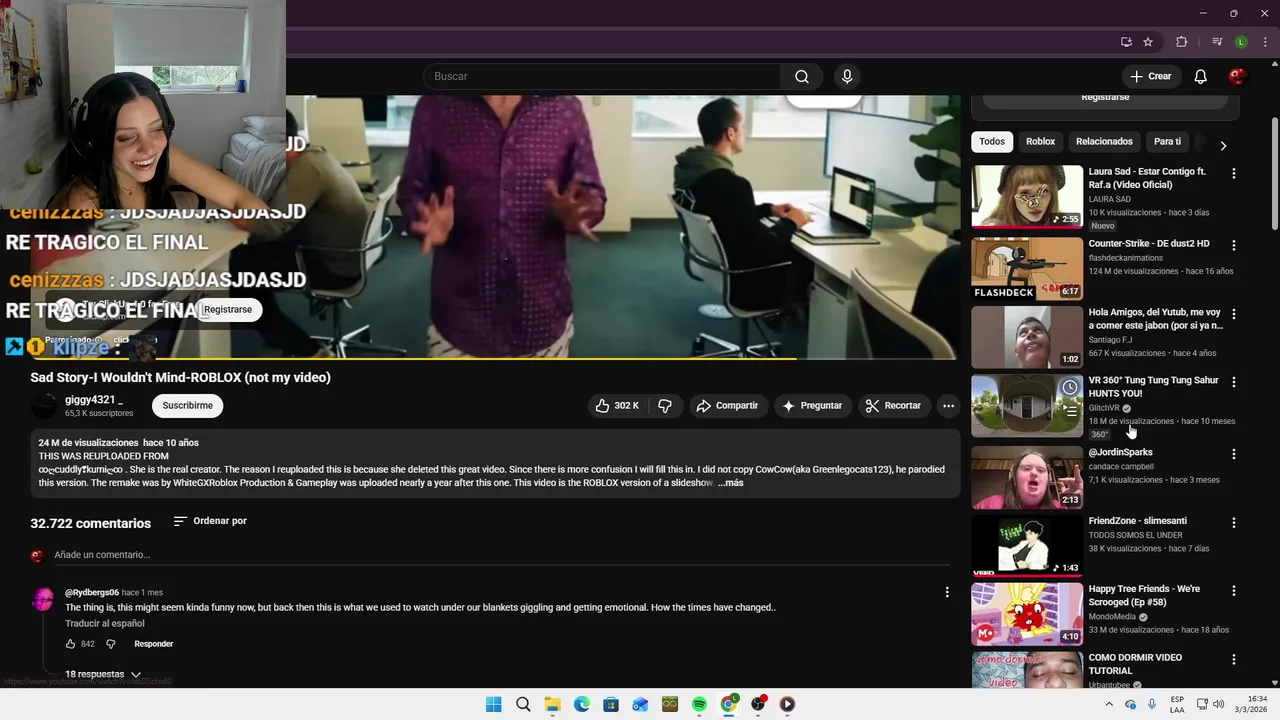
Task: Open YouTube notifications bell
Action: pyautogui.click(x=1201, y=77)
